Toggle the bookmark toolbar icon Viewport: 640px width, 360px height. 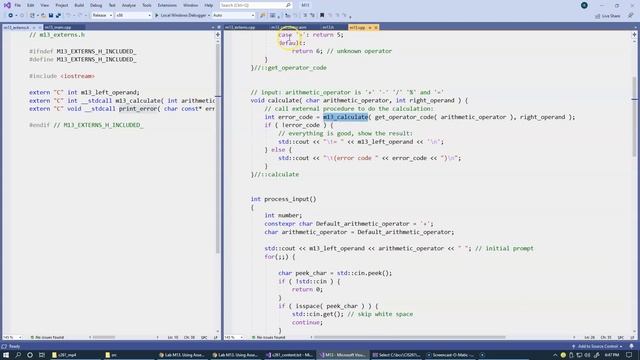322,16
